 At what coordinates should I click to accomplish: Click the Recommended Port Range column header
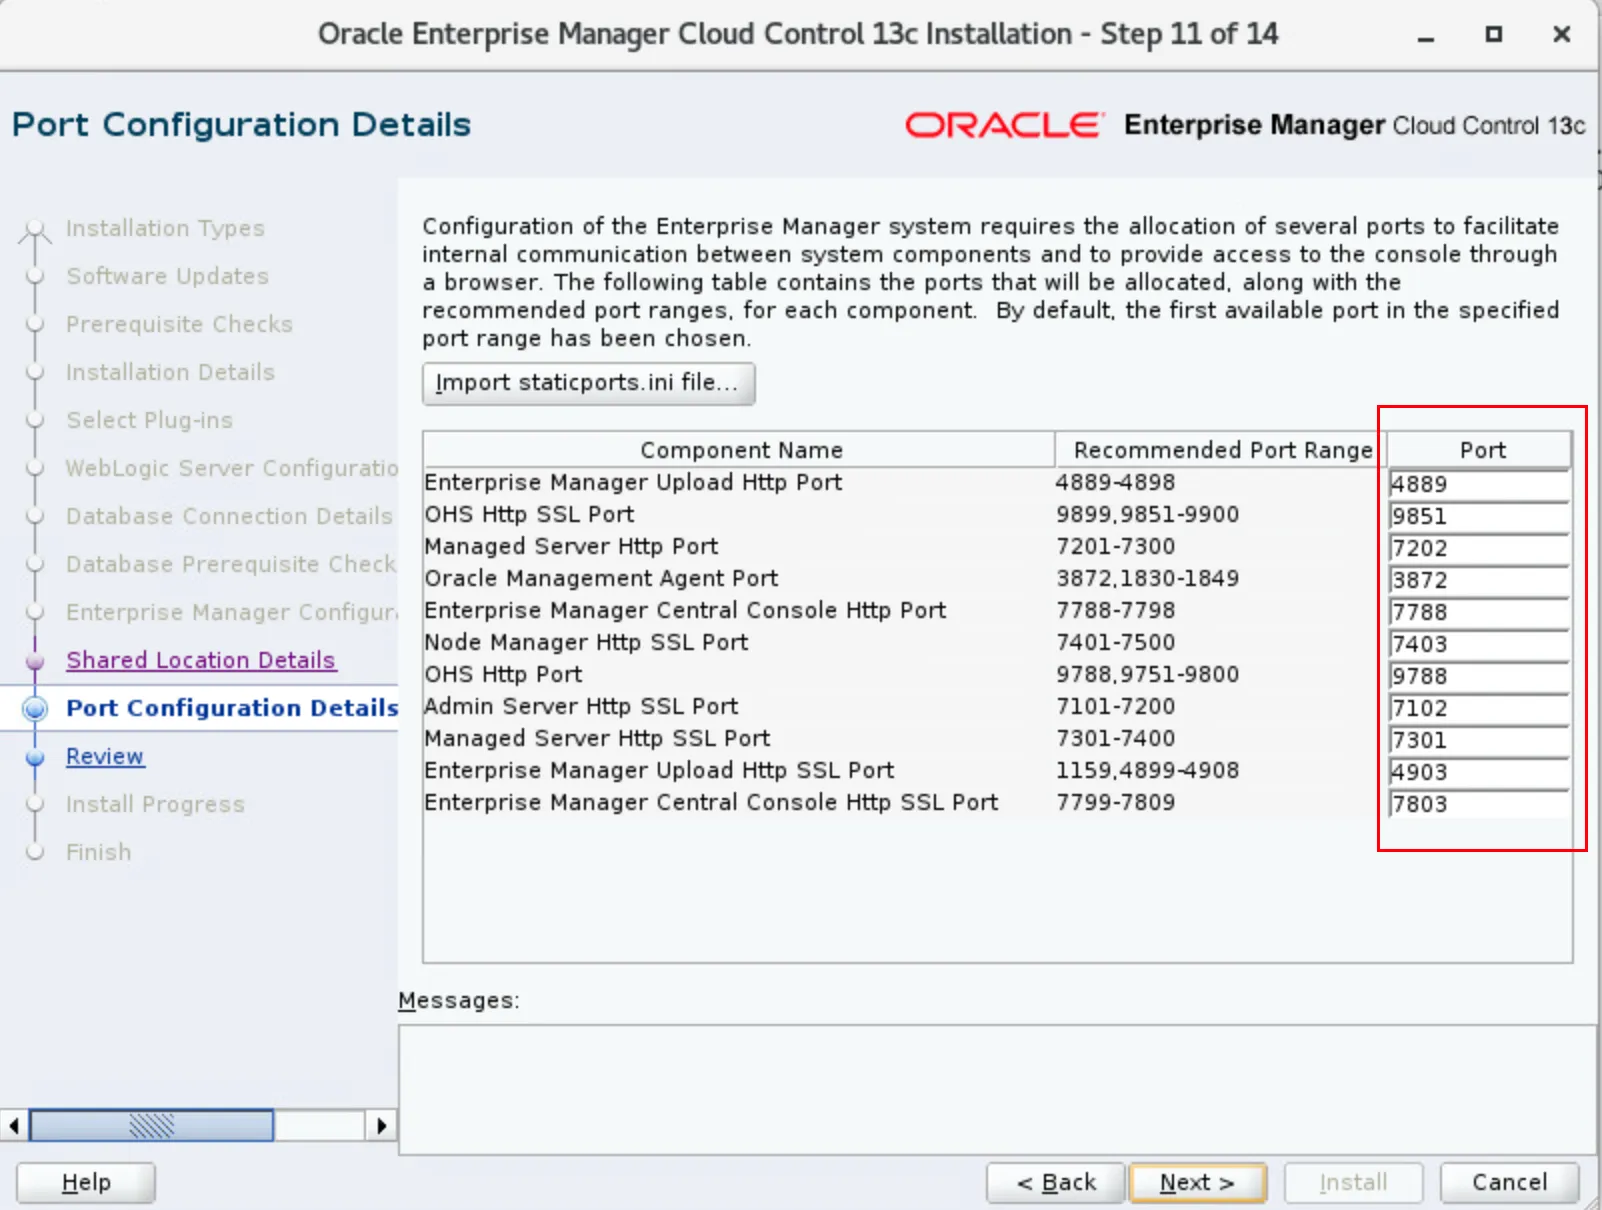point(1221,450)
